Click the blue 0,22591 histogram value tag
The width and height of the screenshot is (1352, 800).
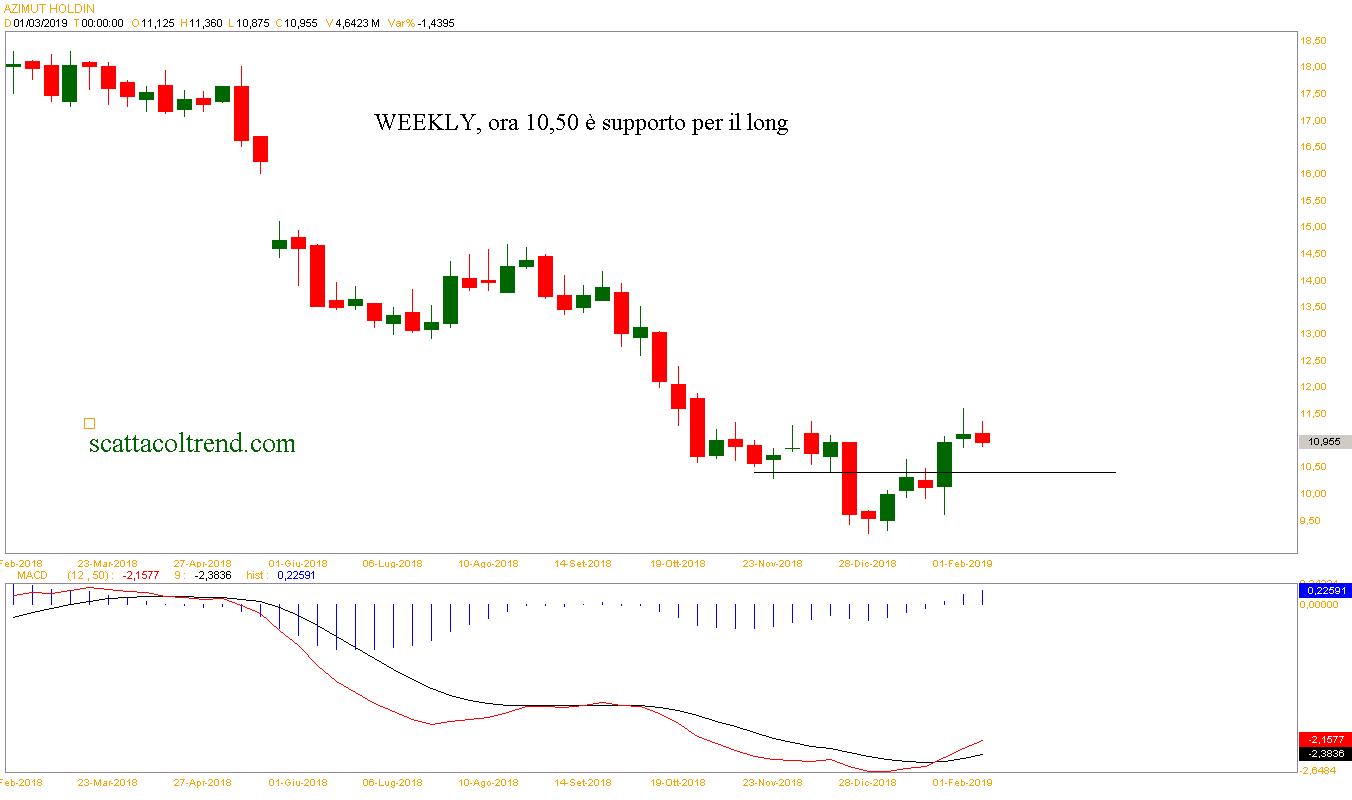tap(1324, 591)
